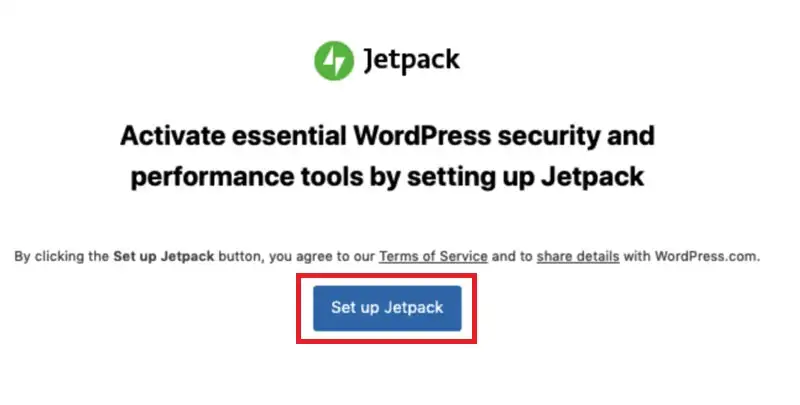The height and width of the screenshot is (405, 800).
Task: Click the word WordPress in the heading
Action: click(x=422, y=136)
